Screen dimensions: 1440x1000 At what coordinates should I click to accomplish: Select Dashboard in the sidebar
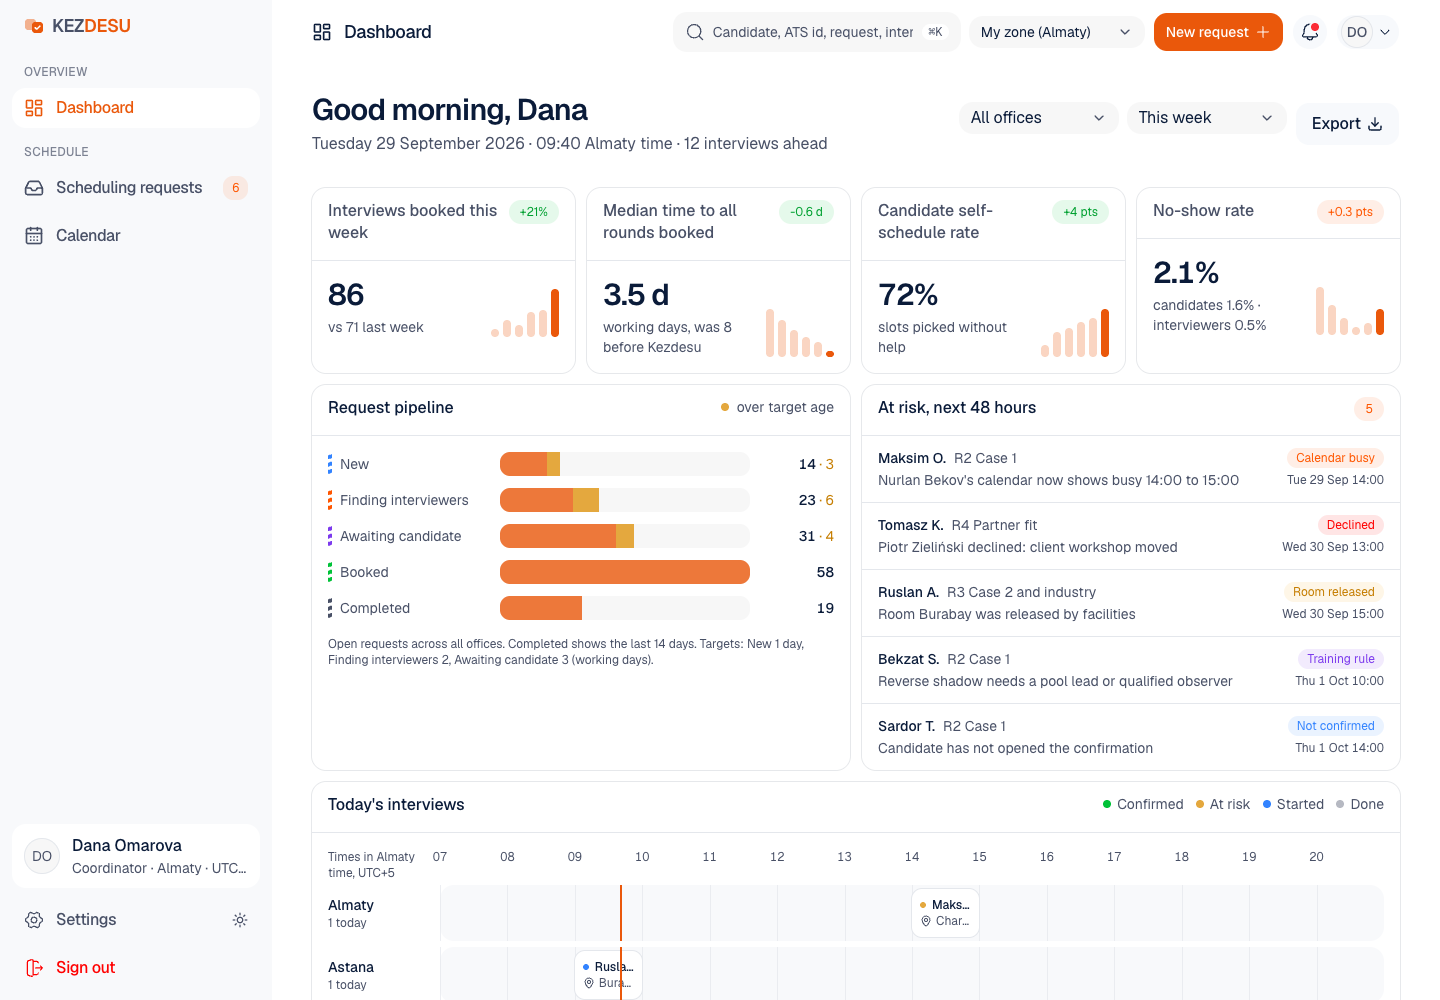[136, 108]
